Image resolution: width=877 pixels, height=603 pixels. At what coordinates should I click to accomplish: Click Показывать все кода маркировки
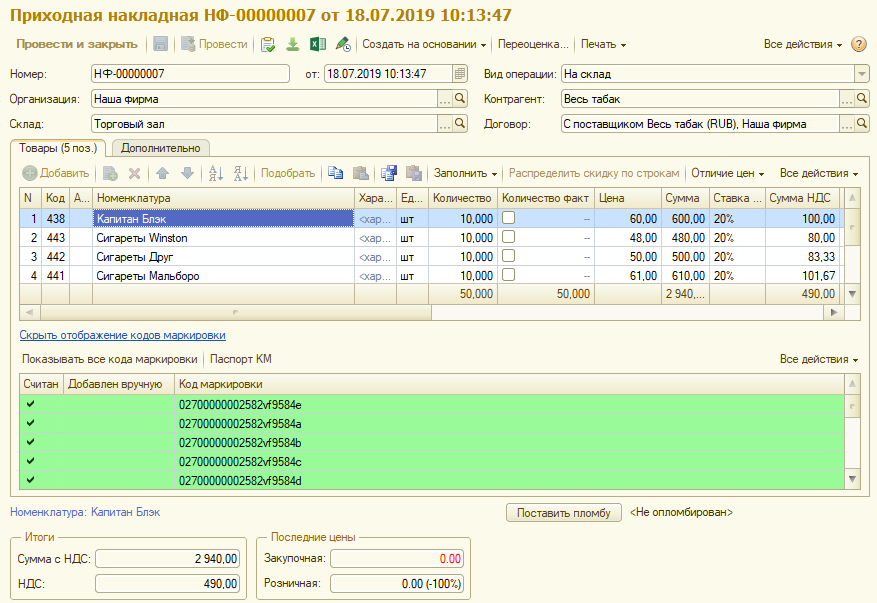coord(110,359)
